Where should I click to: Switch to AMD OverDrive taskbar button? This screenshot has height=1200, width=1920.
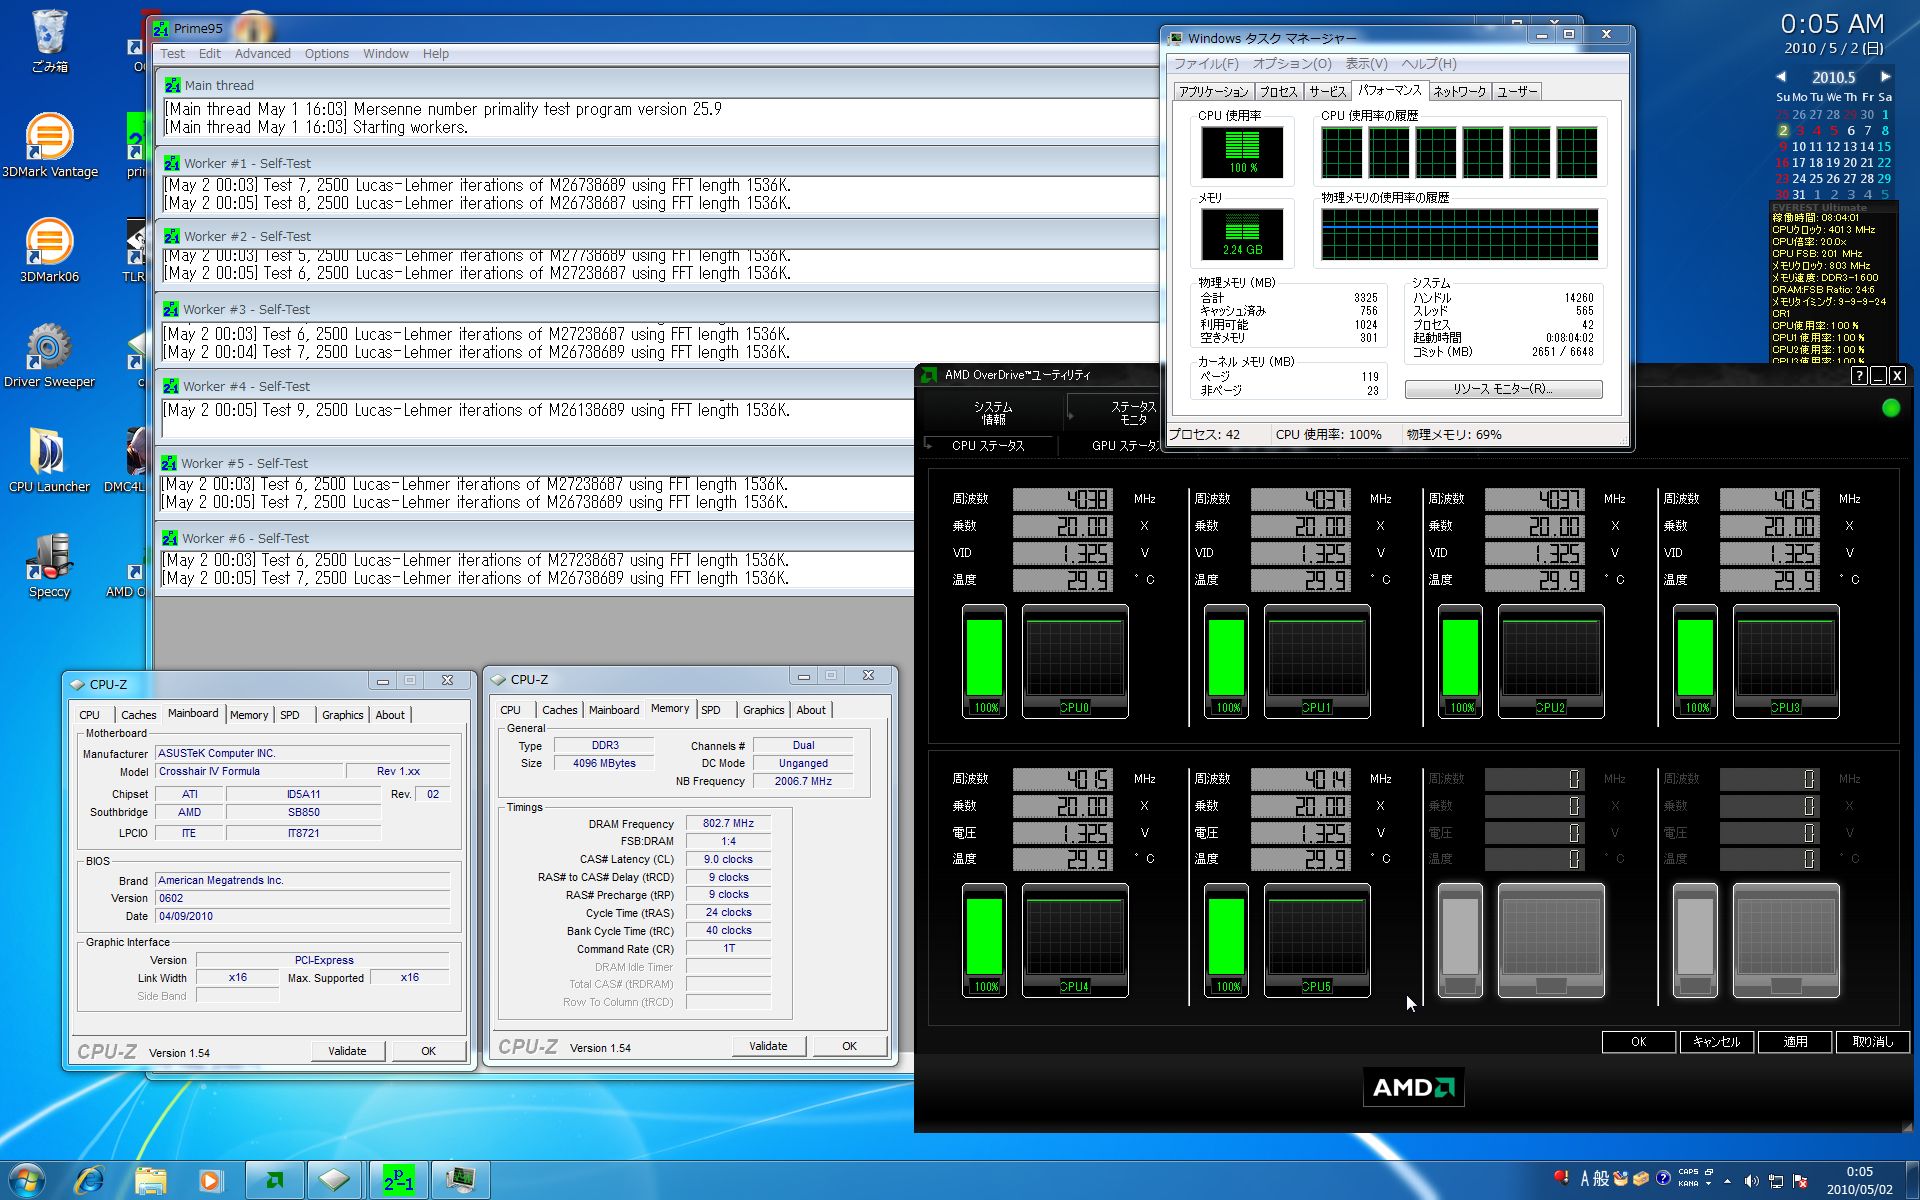pyautogui.click(x=274, y=1180)
